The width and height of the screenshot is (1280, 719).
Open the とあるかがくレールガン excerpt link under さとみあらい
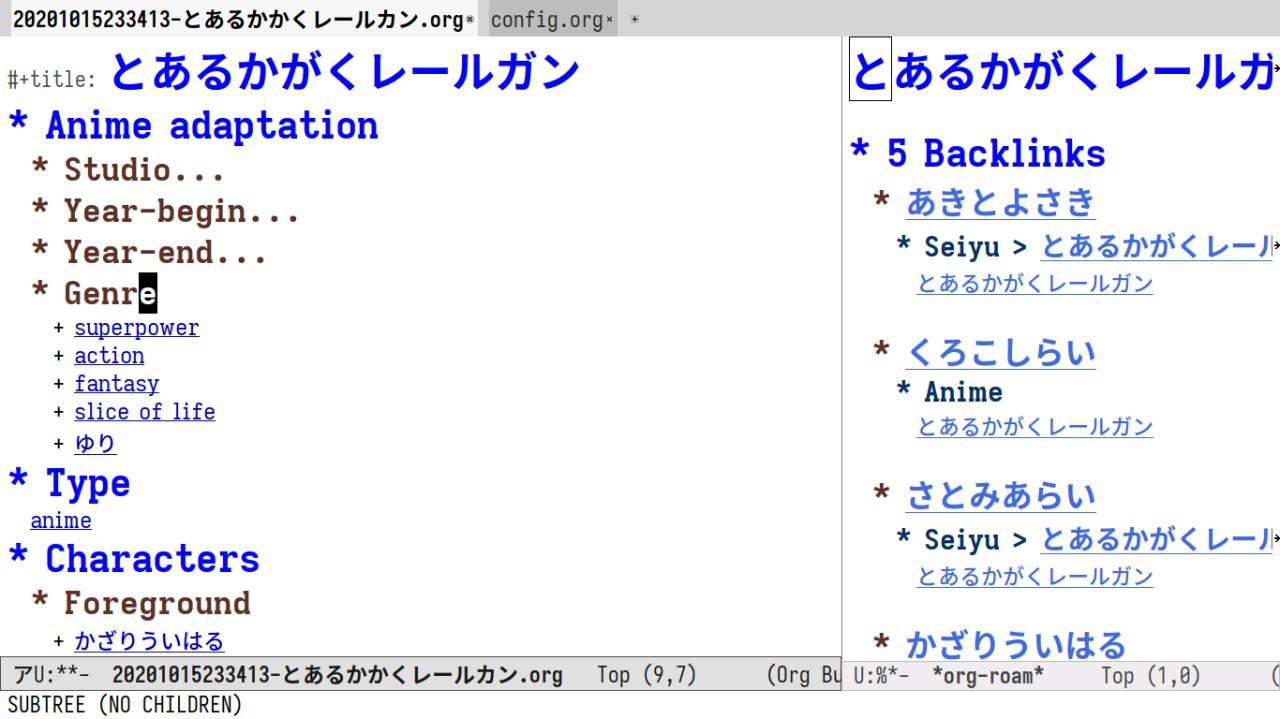(1035, 577)
